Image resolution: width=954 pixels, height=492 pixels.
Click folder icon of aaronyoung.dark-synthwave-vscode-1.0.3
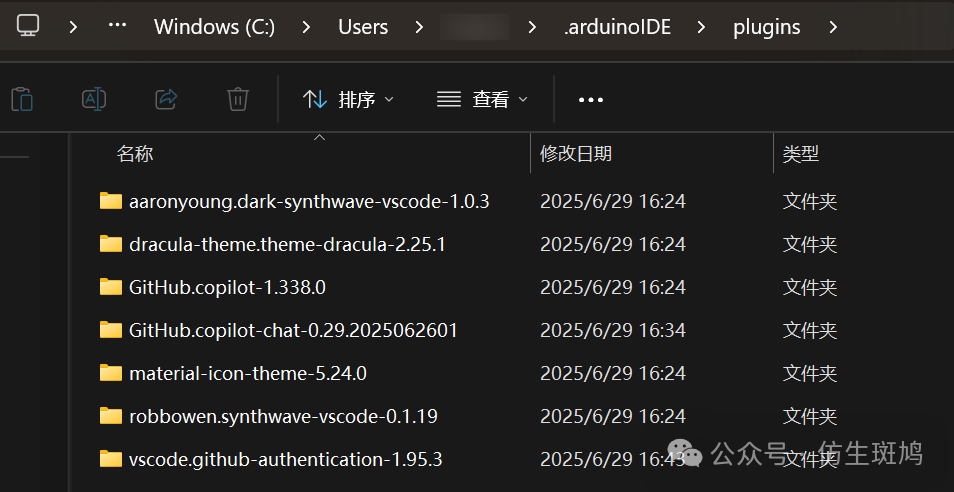111,201
